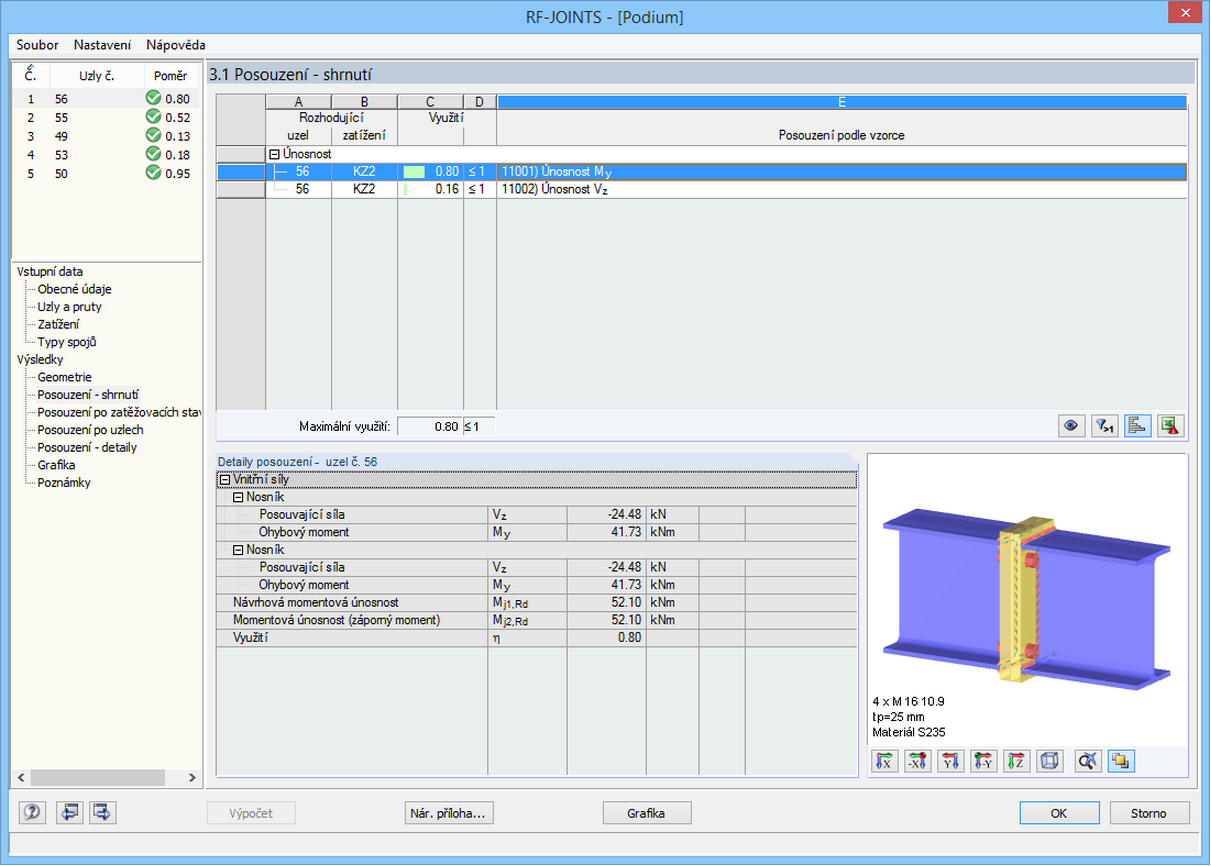Click the green utilization bar 0.80
This screenshot has height=866, width=1211.
click(414, 172)
